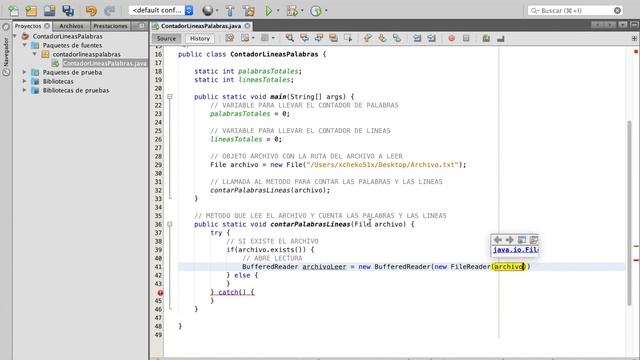The height and width of the screenshot is (360, 640).
Task: Jump to last edit location icon
Action: click(x=230, y=38)
